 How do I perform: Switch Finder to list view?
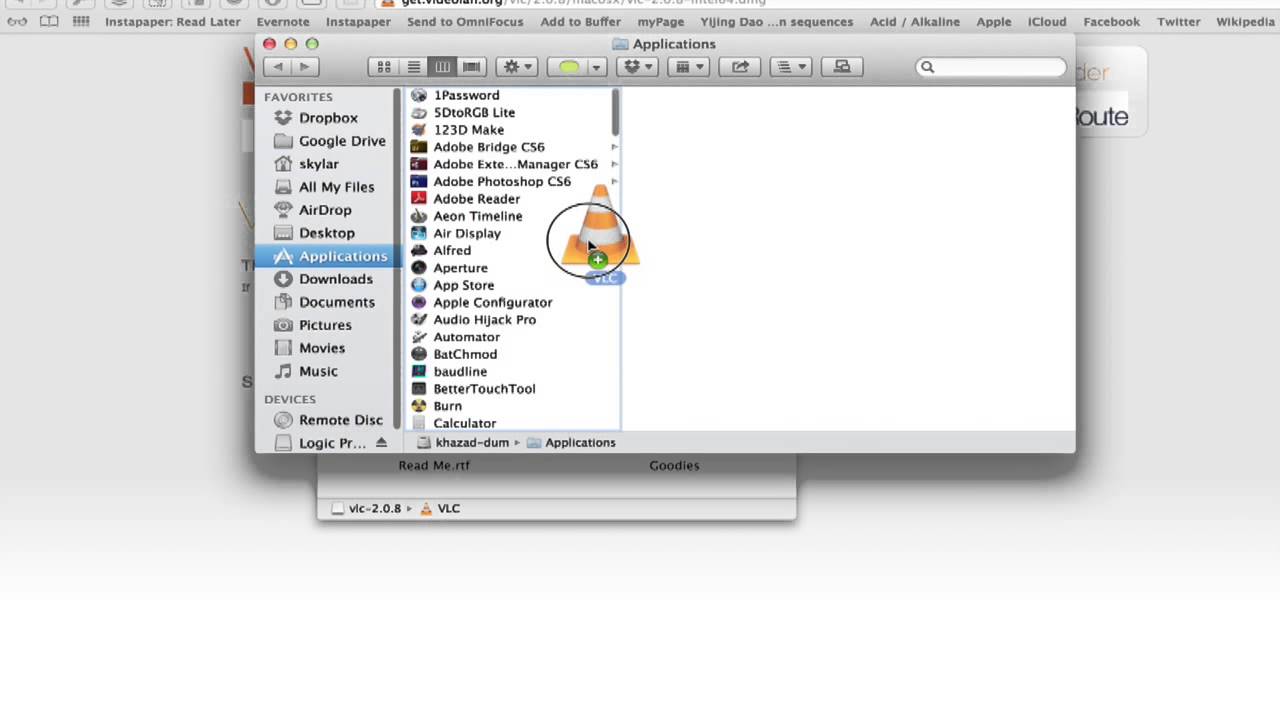pyautogui.click(x=413, y=67)
